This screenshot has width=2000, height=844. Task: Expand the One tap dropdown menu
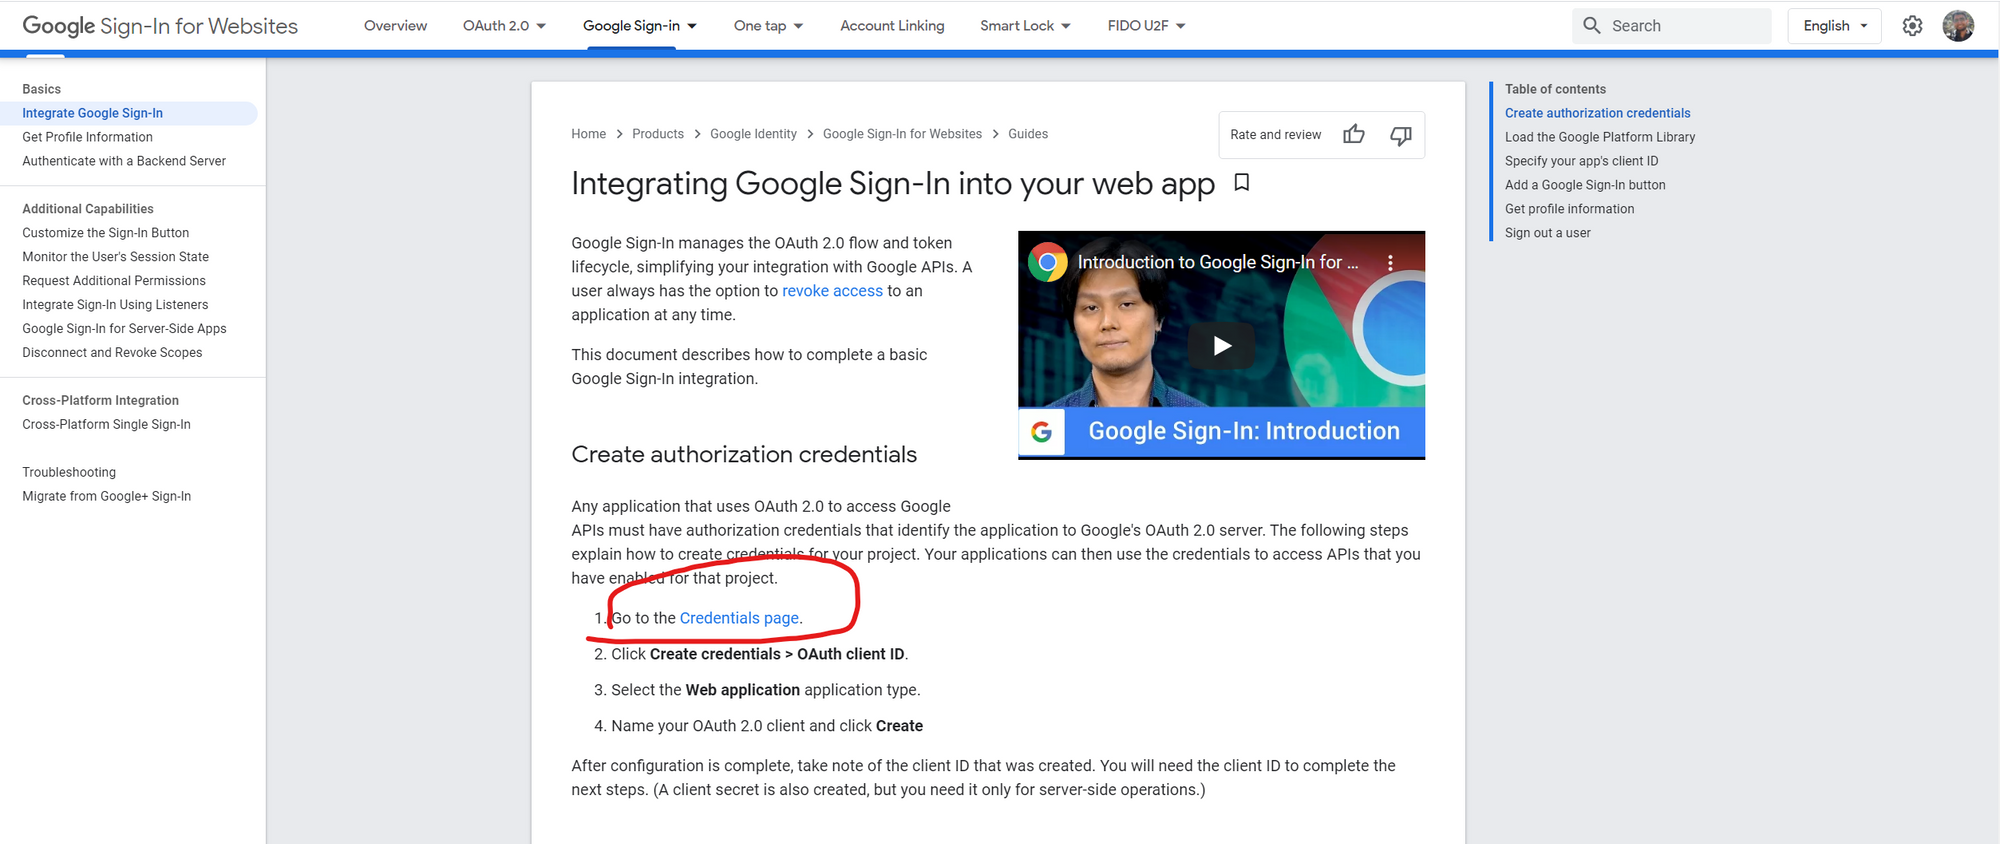pos(768,26)
